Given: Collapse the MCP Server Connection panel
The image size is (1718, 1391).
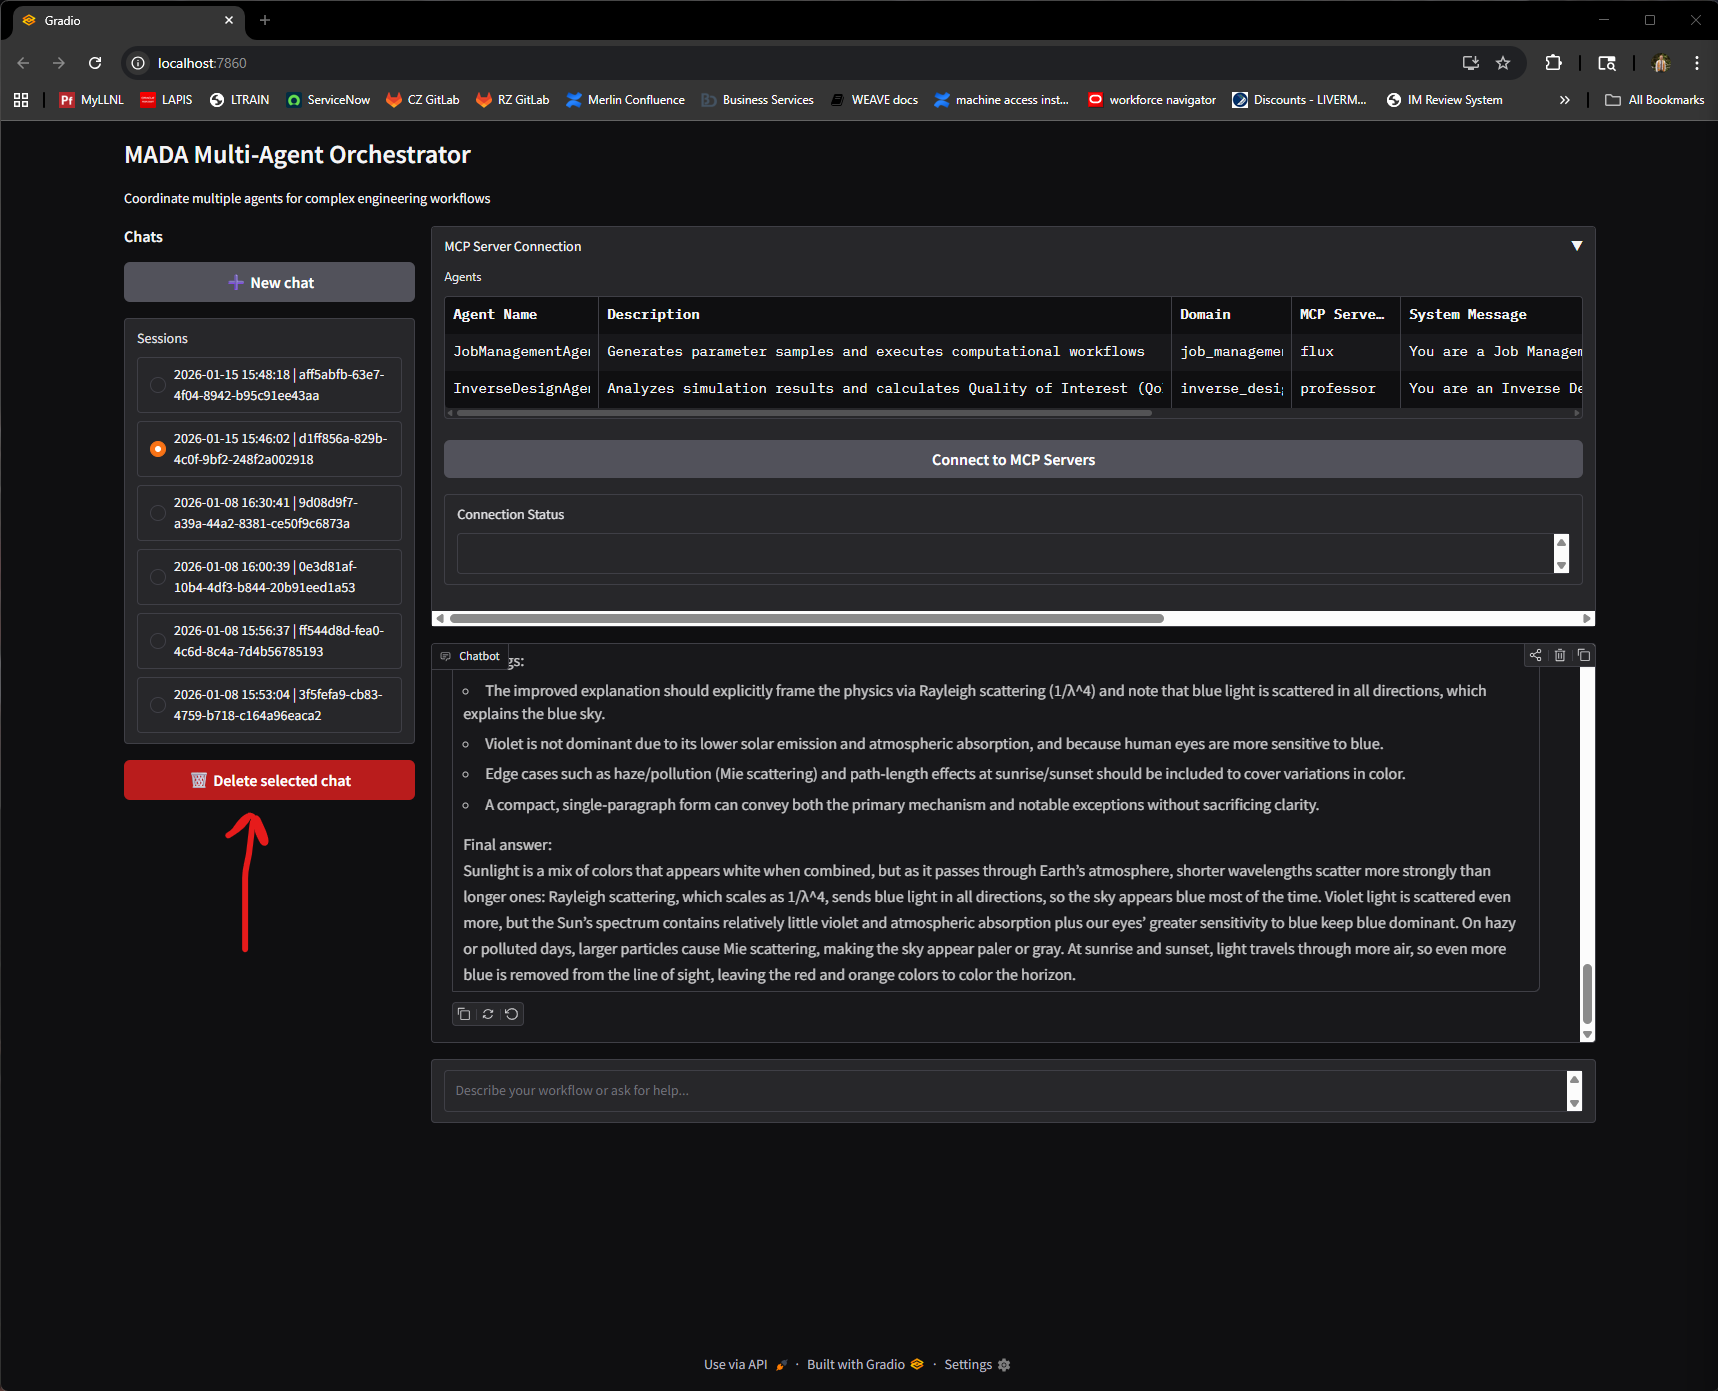Looking at the screenshot, I should pos(1577,246).
